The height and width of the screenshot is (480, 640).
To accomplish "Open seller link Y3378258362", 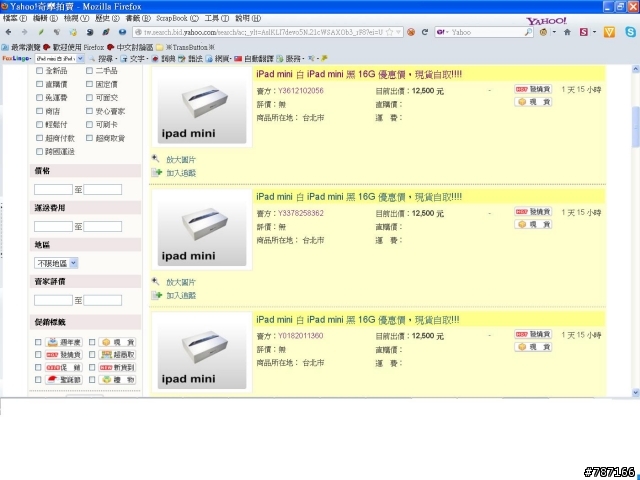I will click(301, 213).
